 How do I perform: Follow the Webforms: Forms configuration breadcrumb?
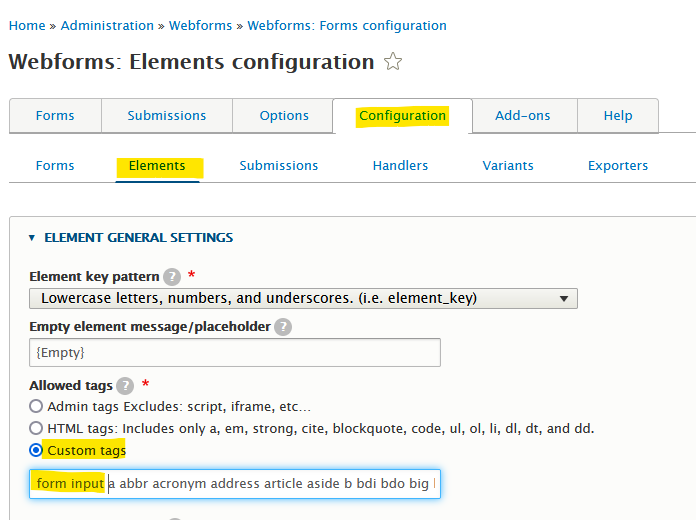click(x=347, y=26)
